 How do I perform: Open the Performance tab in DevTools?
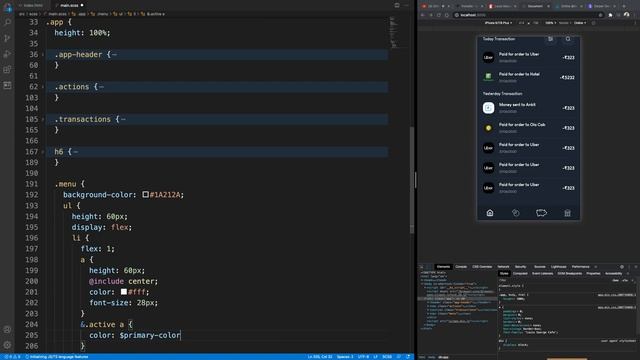pyautogui.click(x=580, y=267)
